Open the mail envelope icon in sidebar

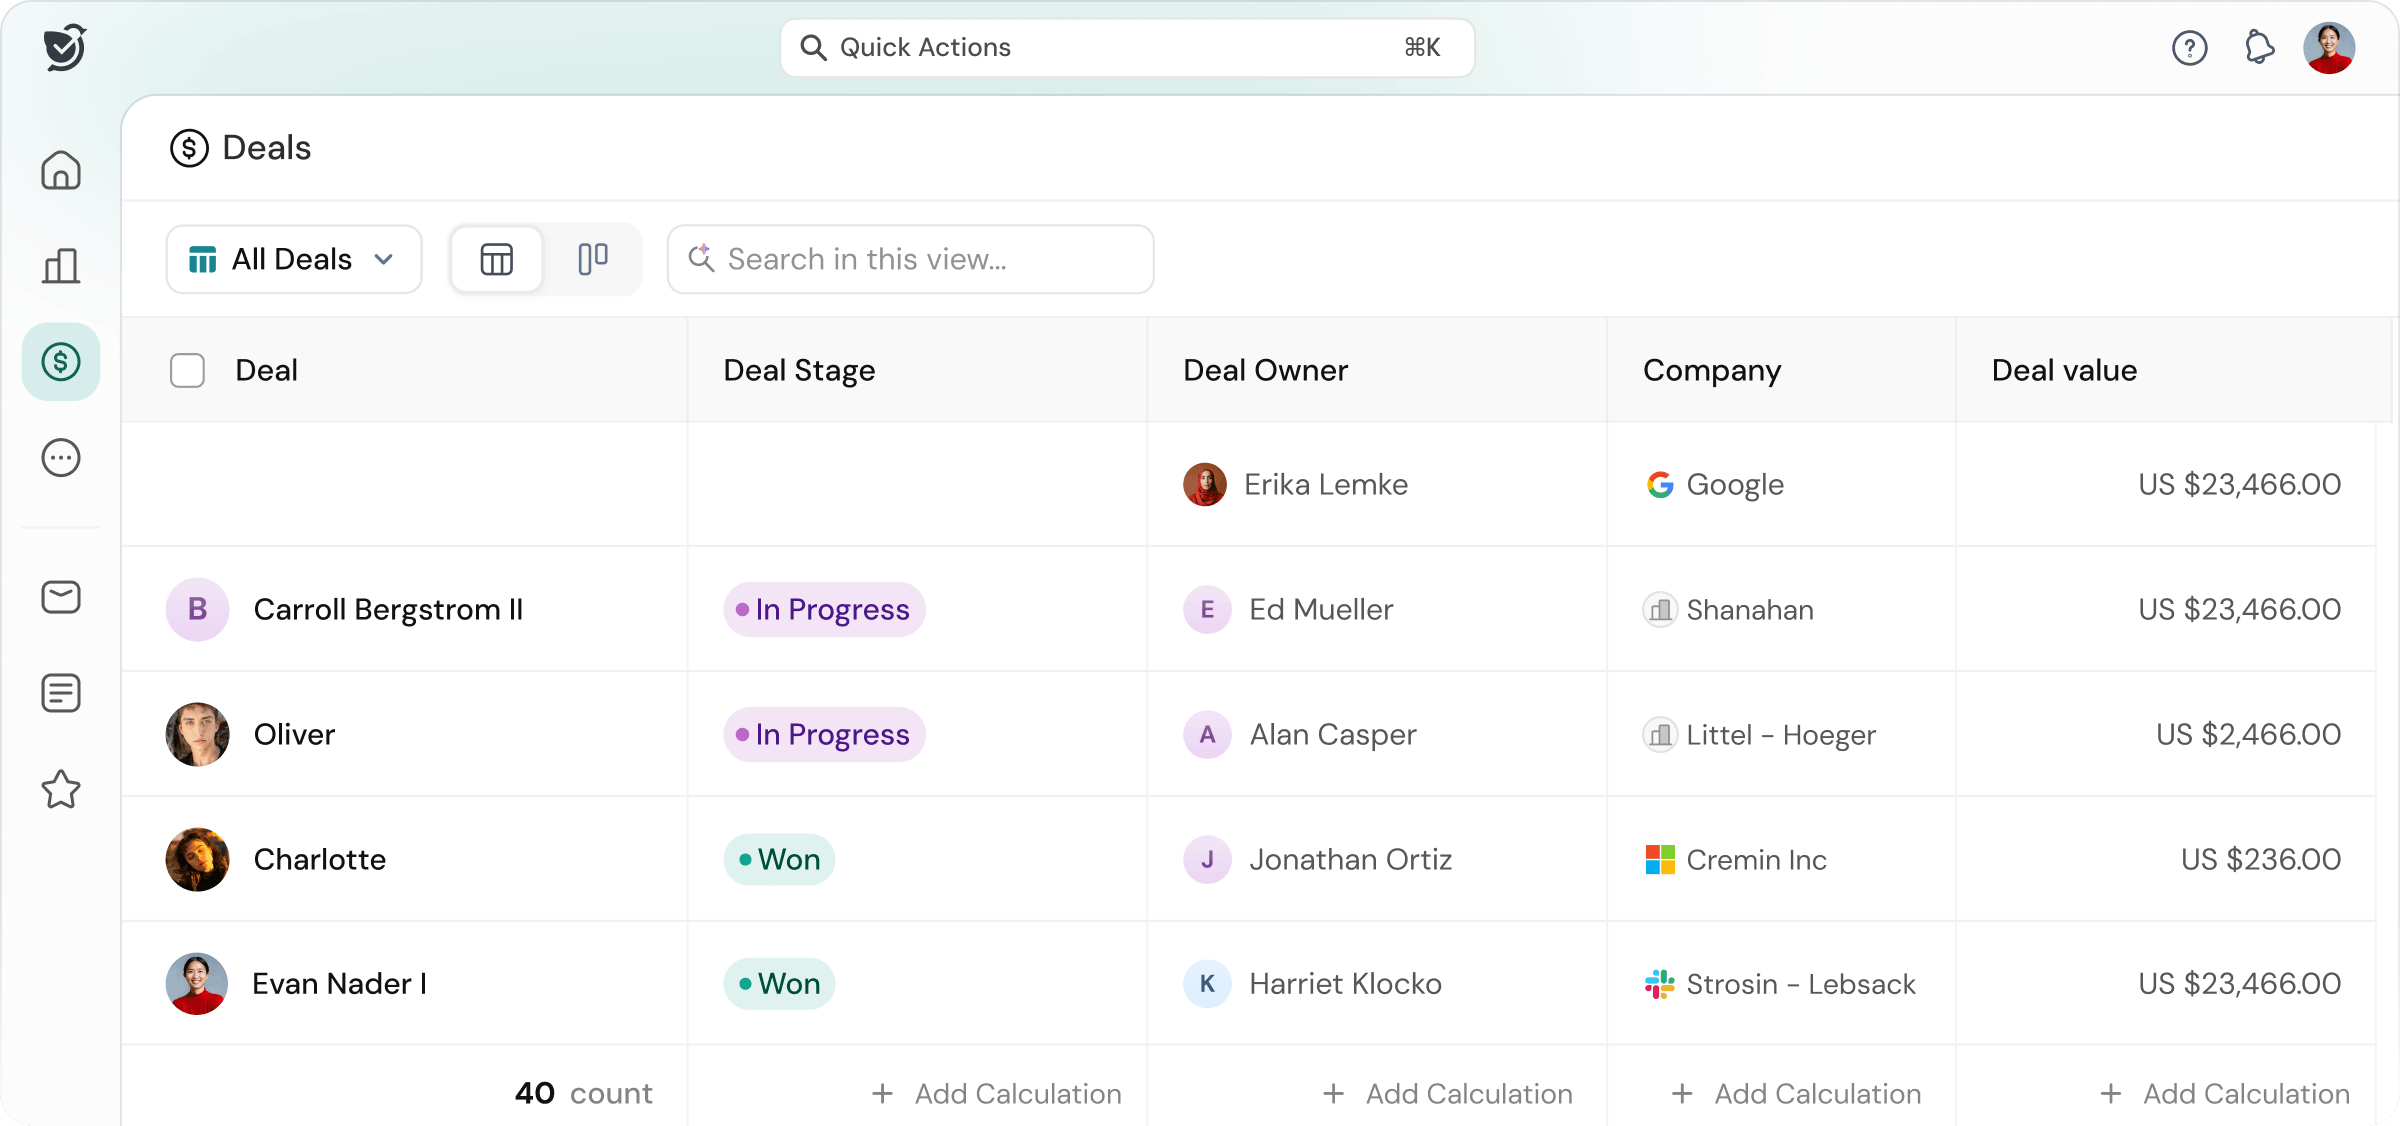[x=61, y=597]
